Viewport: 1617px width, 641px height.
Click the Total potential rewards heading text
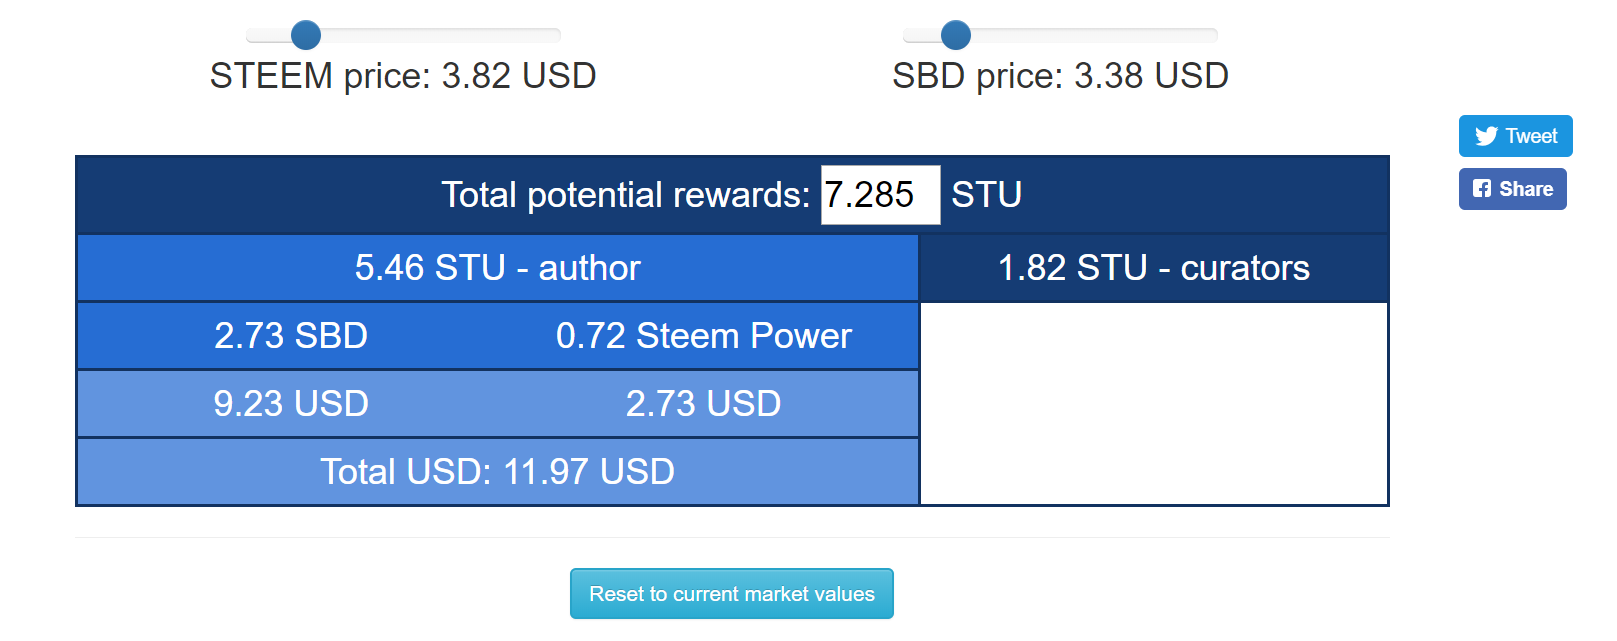tap(626, 195)
